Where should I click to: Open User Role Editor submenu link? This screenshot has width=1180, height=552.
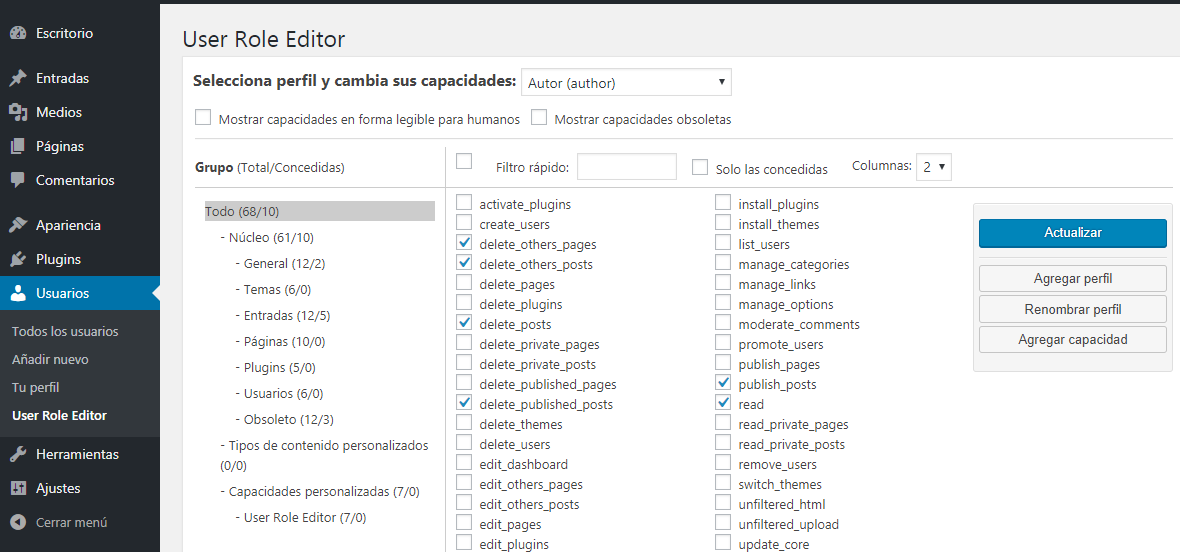click(59, 415)
